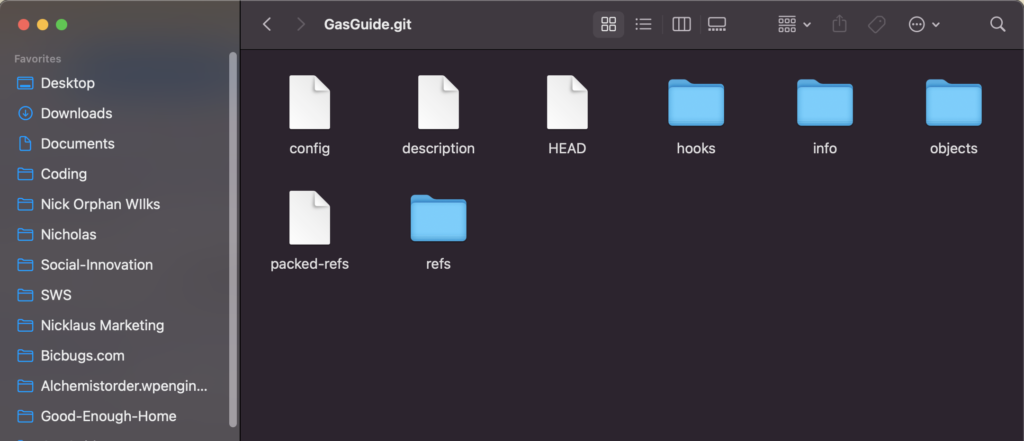Open the Group By dropdown

(794, 24)
